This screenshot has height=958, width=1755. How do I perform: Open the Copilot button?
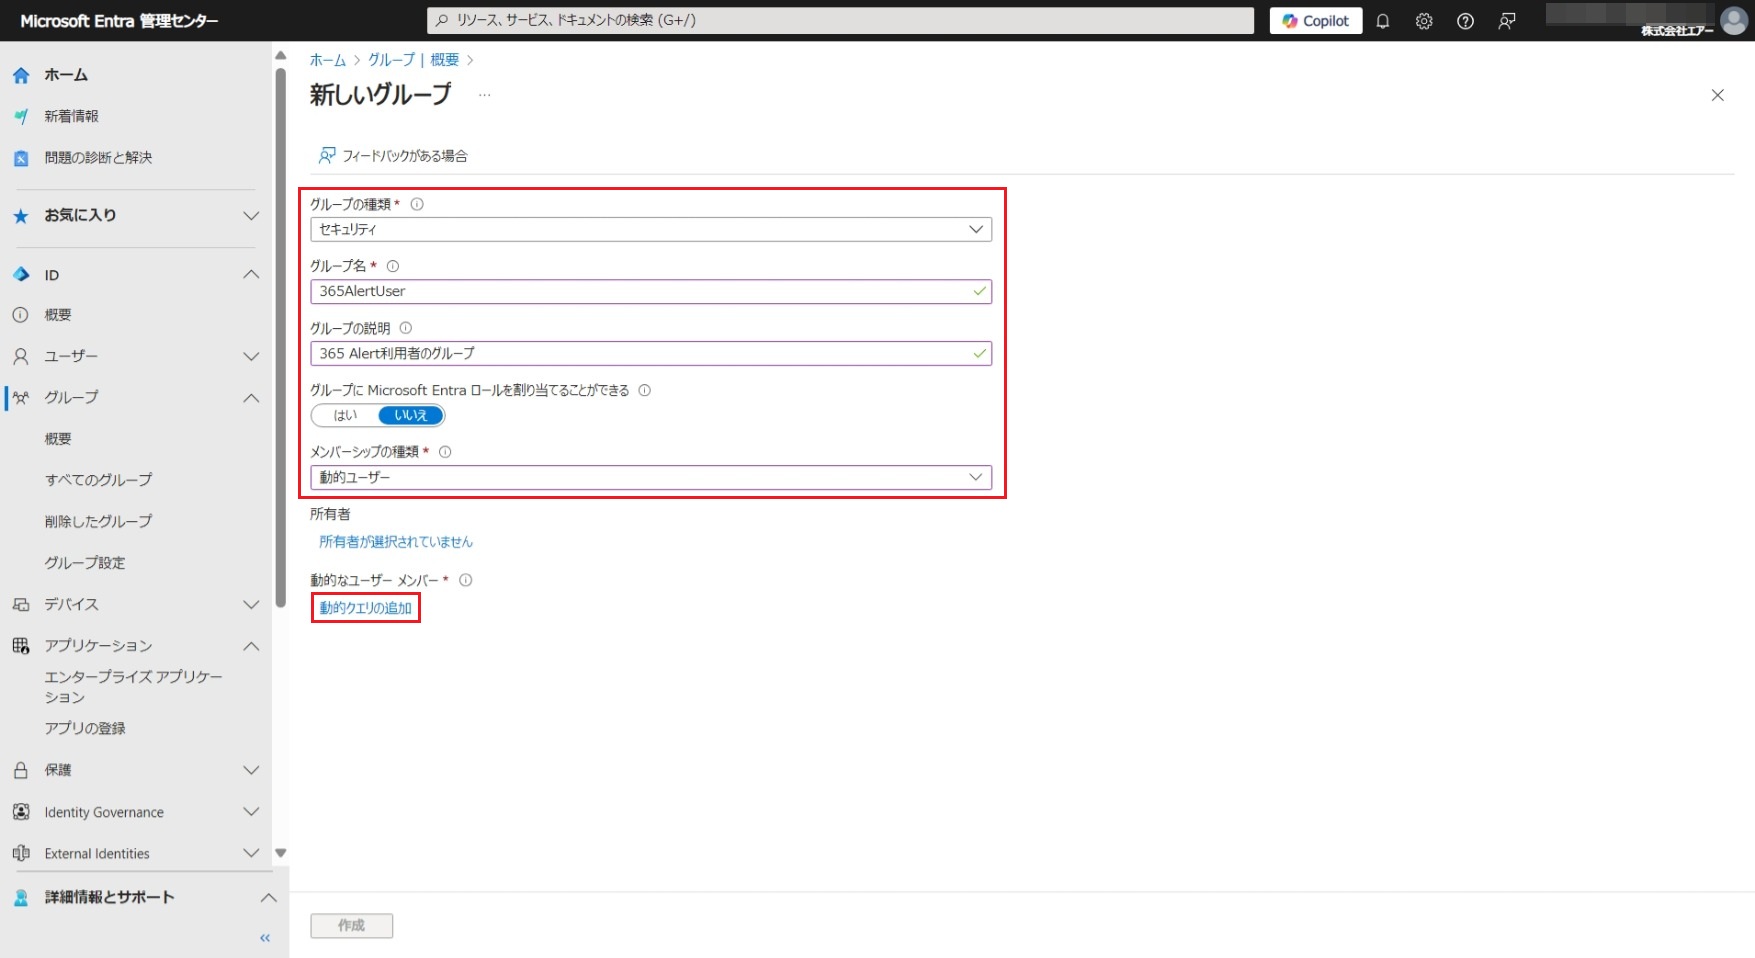(x=1315, y=21)
